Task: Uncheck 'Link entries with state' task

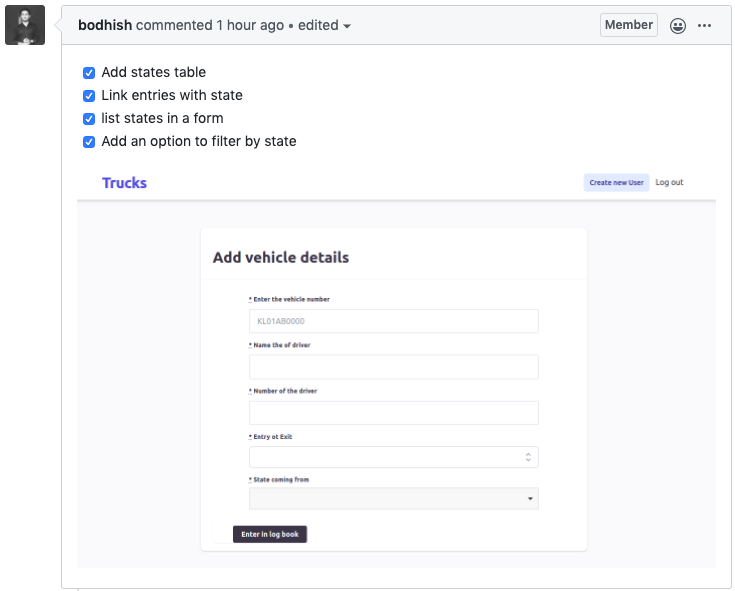Action: [x=89, y=96]
